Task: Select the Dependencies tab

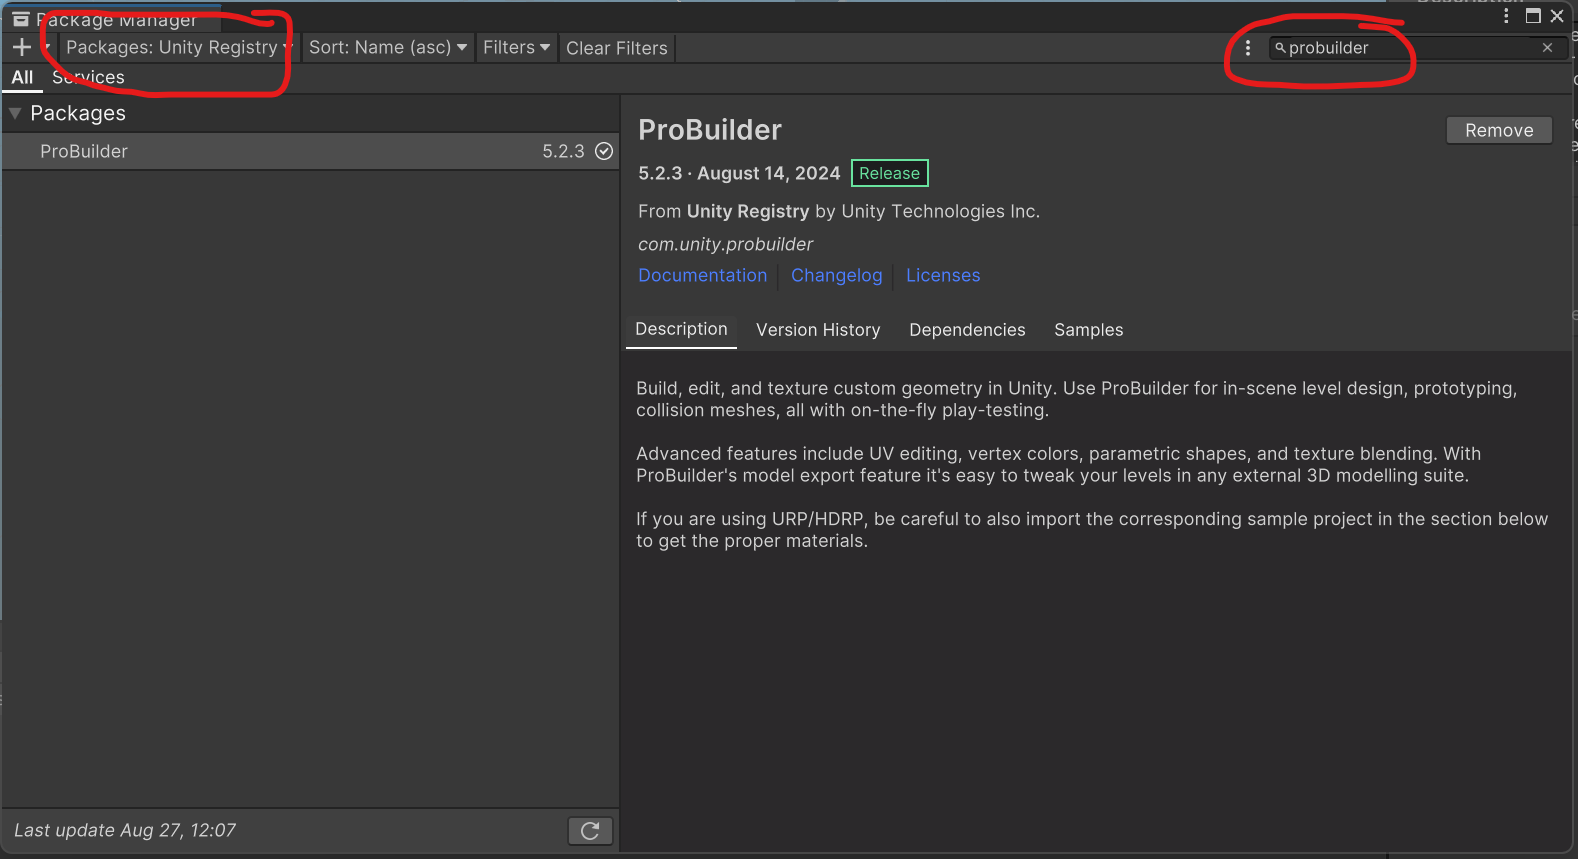Action: coord(967,330)
